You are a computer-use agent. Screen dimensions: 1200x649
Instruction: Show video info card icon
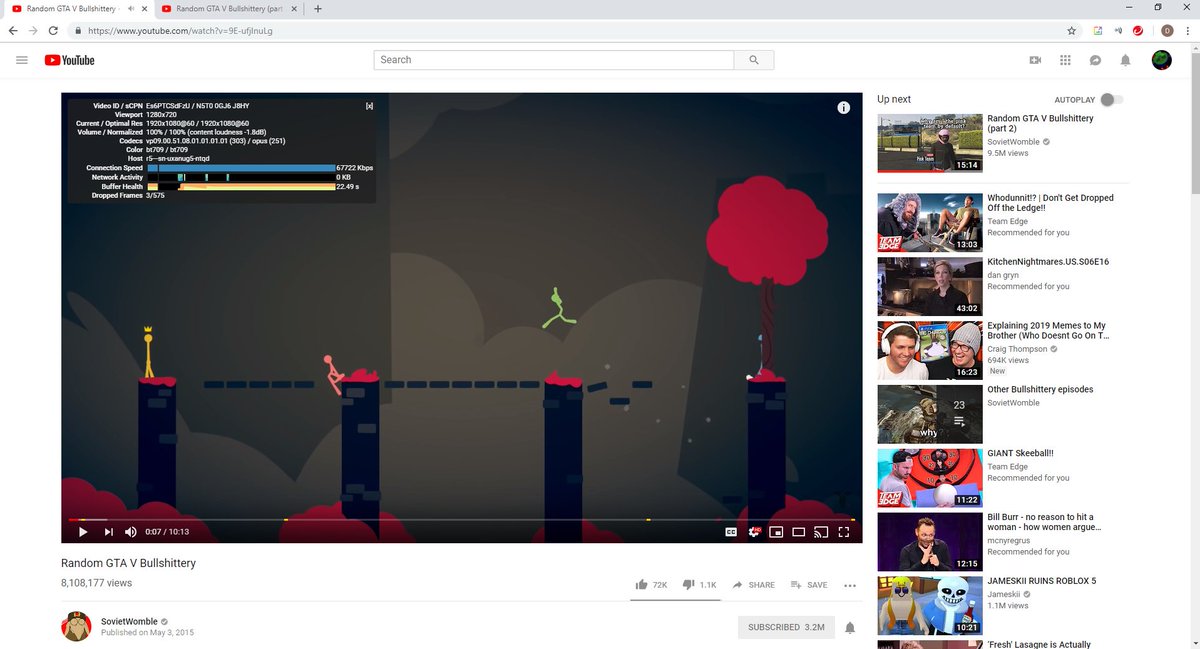(x=843, y=107)
